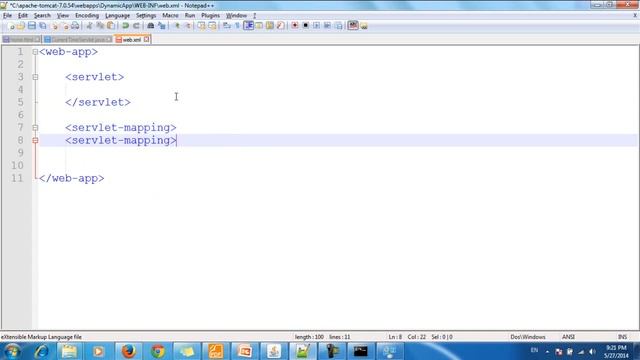The image size is (640, 360).
Task: Collapse the servlet-mapping fold on line 7
Action: coord(35,128)
